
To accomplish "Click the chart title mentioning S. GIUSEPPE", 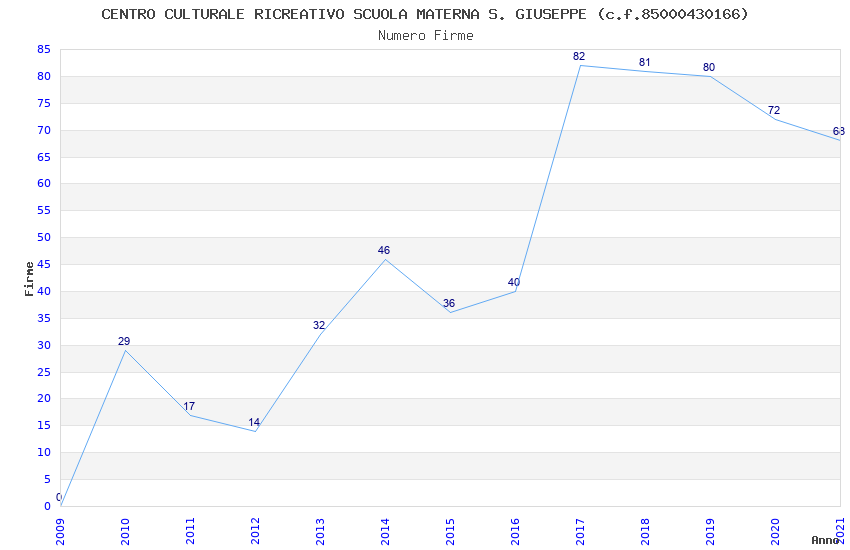I will pyautogui.click(x=424, y=14).
